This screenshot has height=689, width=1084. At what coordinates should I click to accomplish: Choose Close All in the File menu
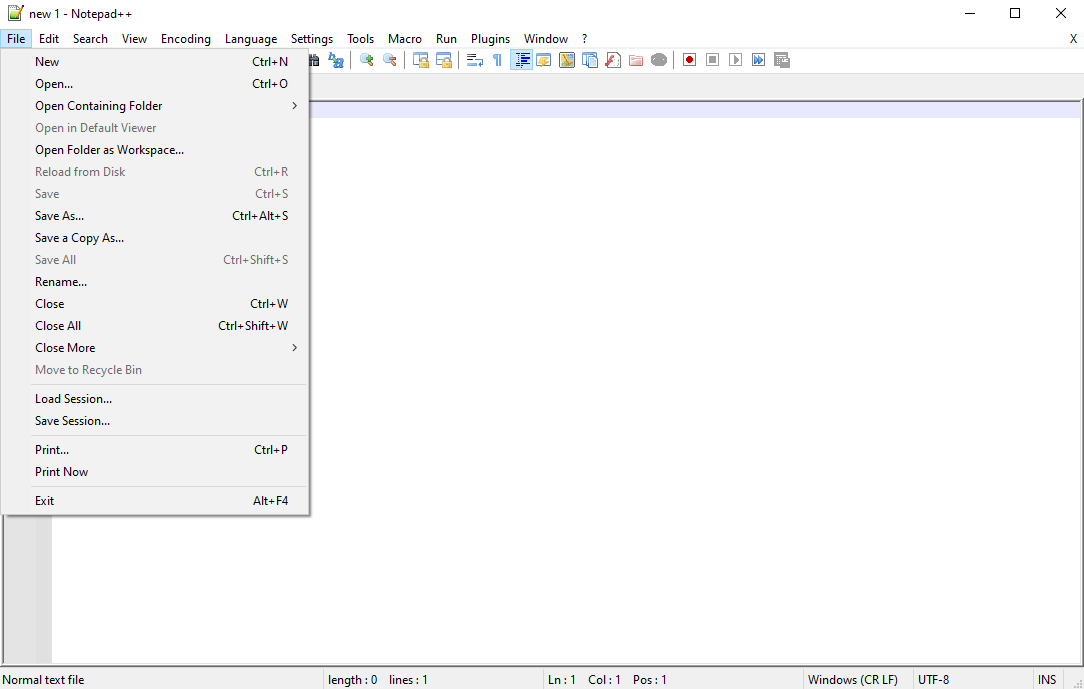point(155,325)
